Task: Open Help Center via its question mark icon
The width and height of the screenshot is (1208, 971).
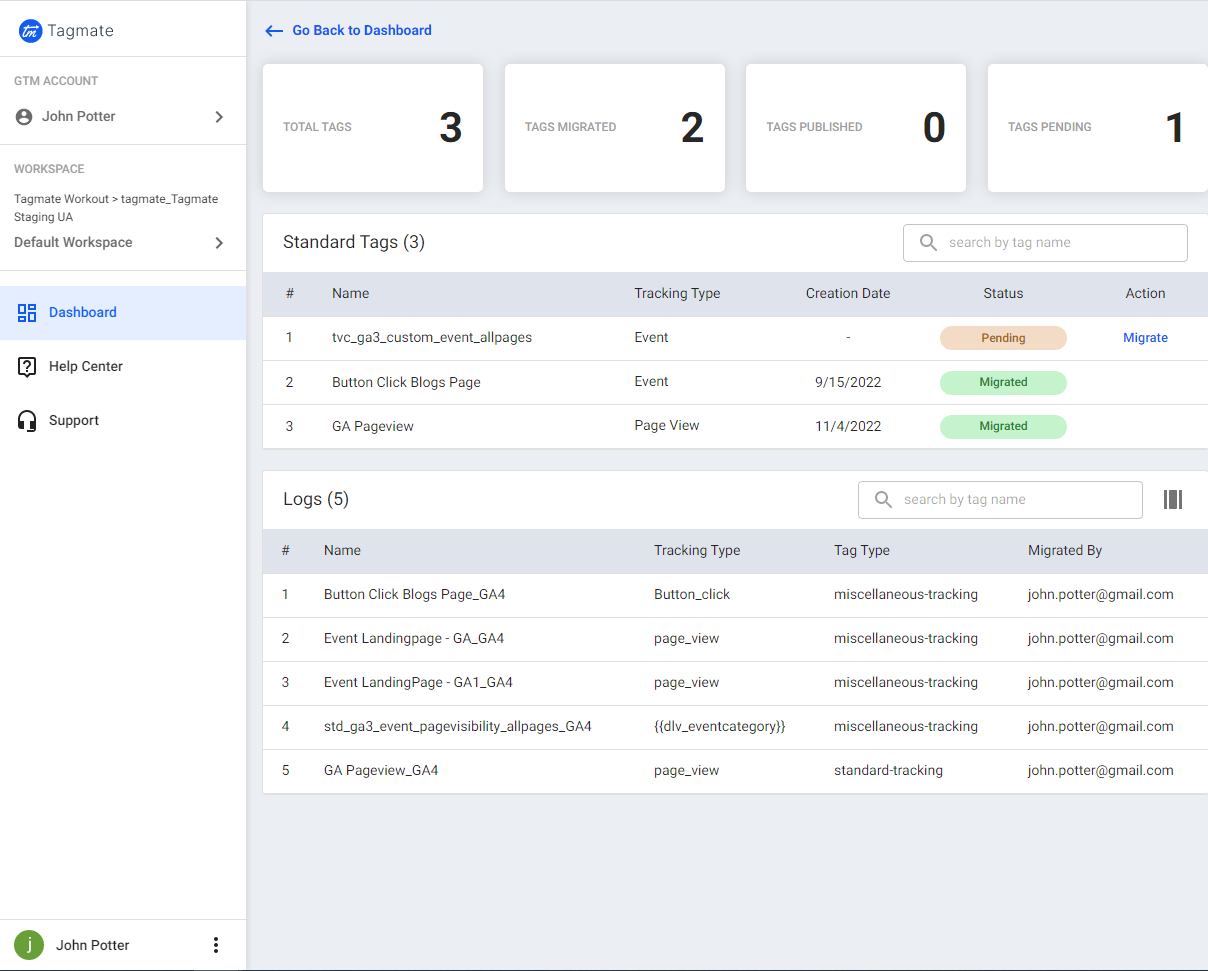Action: (x=26, y=366)
